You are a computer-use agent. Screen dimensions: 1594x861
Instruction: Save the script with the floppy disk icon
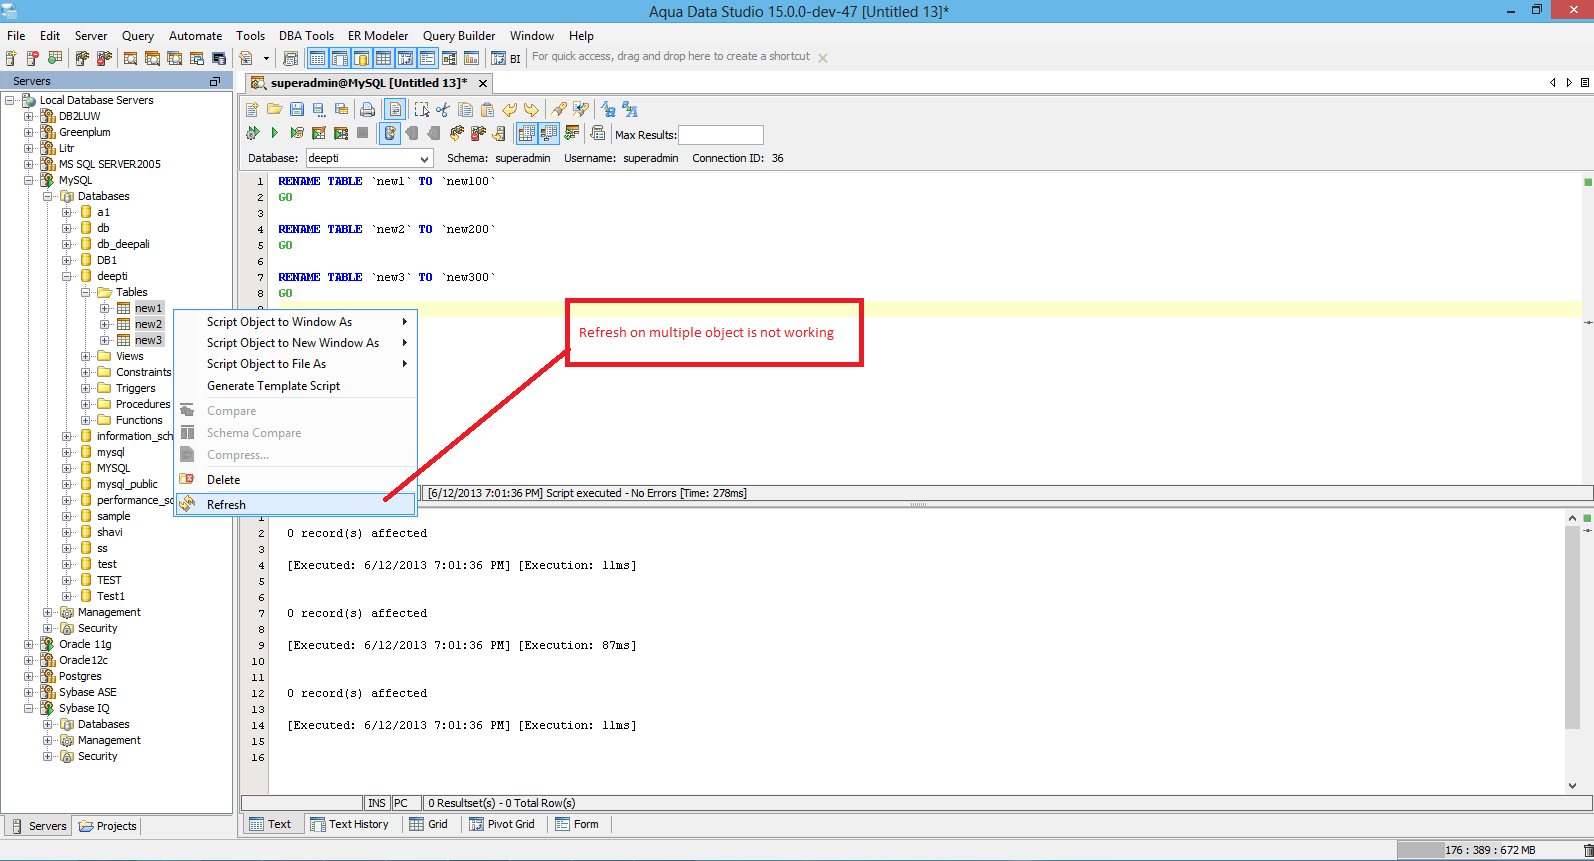pos(297,109)
